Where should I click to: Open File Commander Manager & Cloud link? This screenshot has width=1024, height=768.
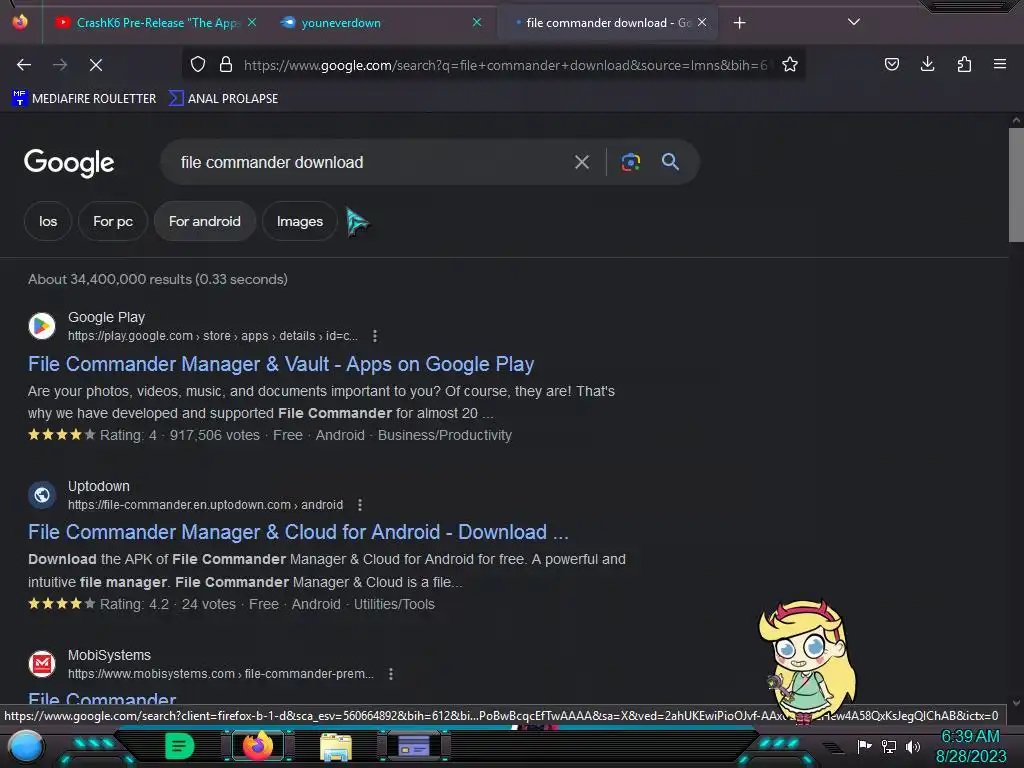298,532
